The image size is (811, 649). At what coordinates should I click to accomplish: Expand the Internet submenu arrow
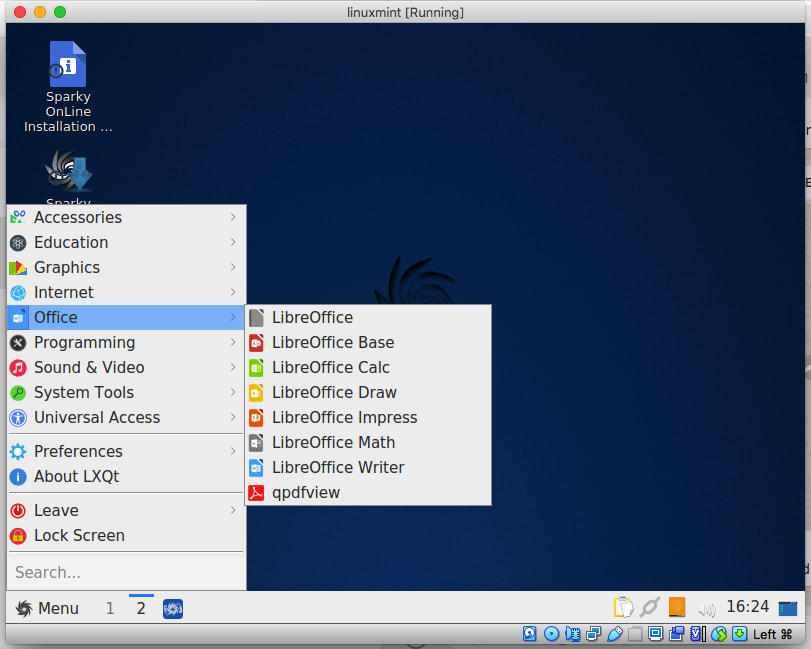click(x=233, y=292)
